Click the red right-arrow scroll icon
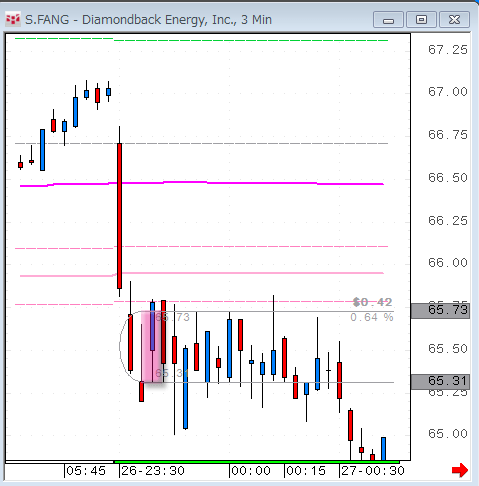Image resolution: width=479 pixels, height=486 pixels. coord(460,470)
